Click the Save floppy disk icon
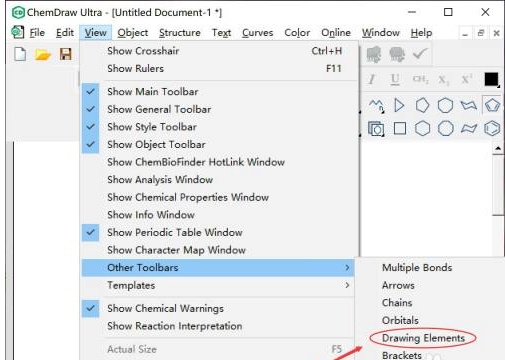 [66, 54]
